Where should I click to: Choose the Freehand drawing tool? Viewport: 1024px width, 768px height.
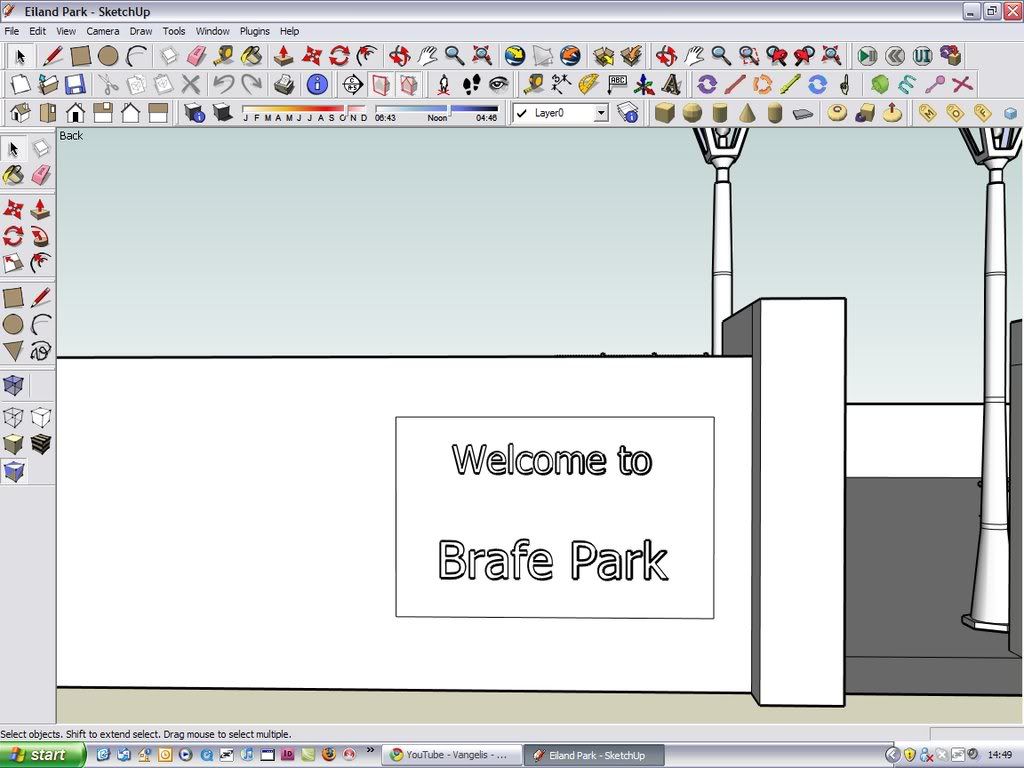(x=40, y=351)
